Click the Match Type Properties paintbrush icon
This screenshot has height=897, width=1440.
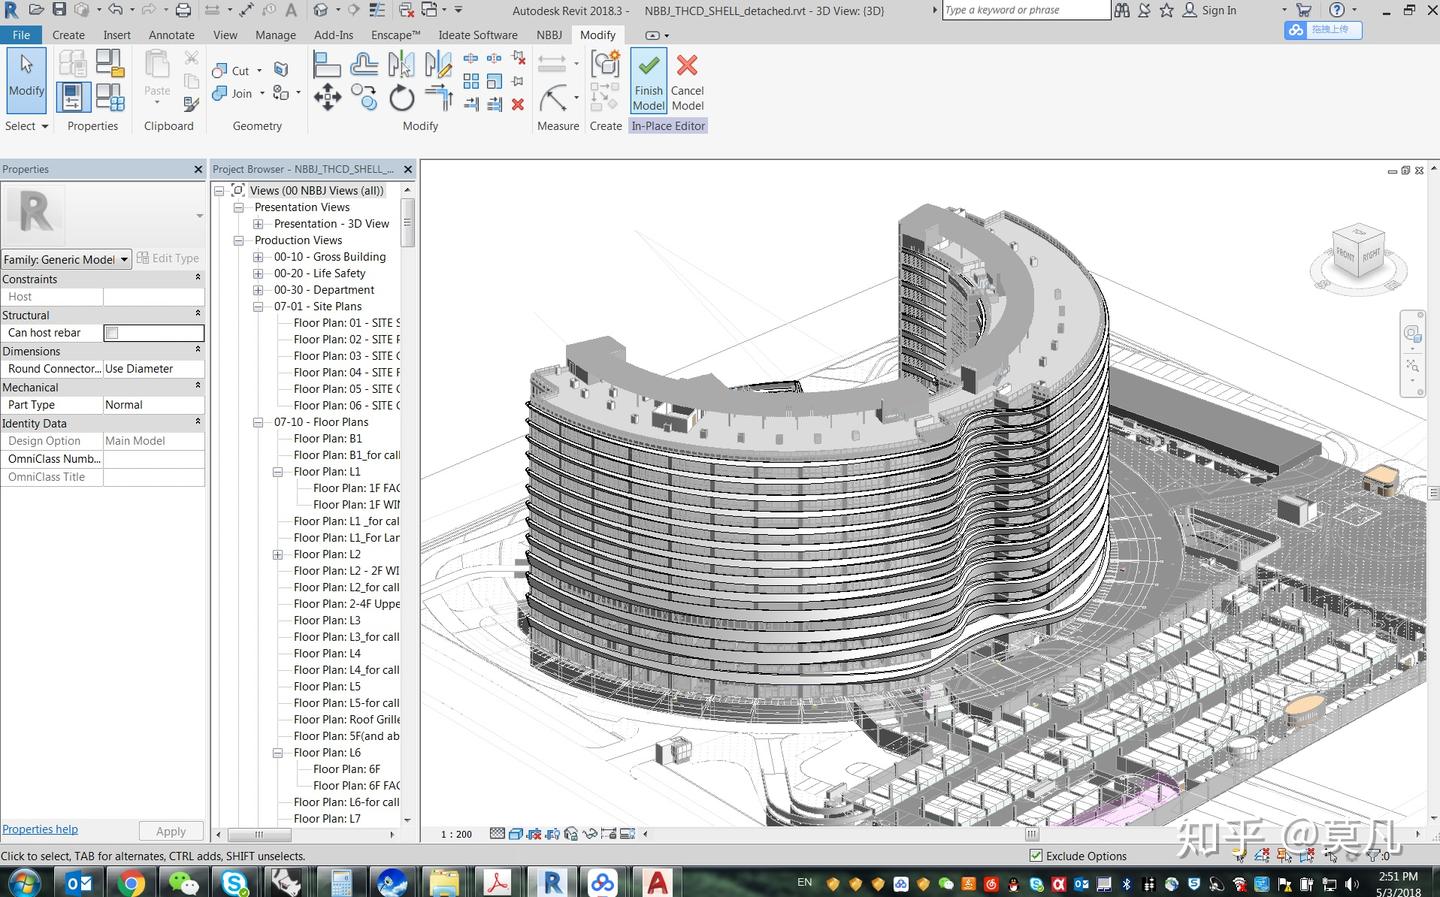[x=191, y=103]
